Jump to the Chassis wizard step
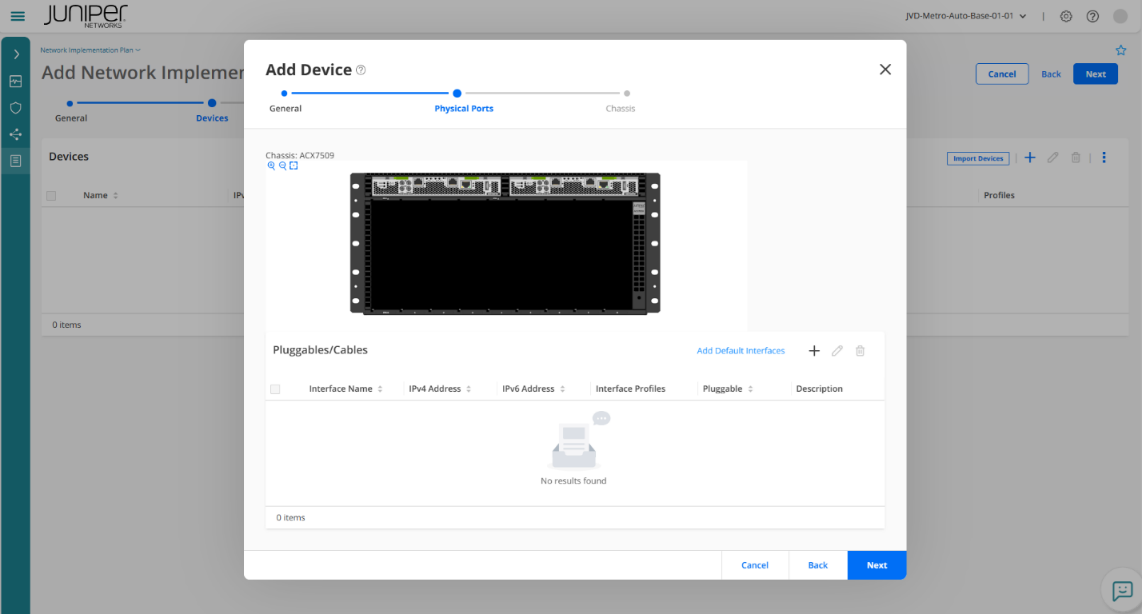Screen dimensions: 1142x614 (x=626, y=94)
